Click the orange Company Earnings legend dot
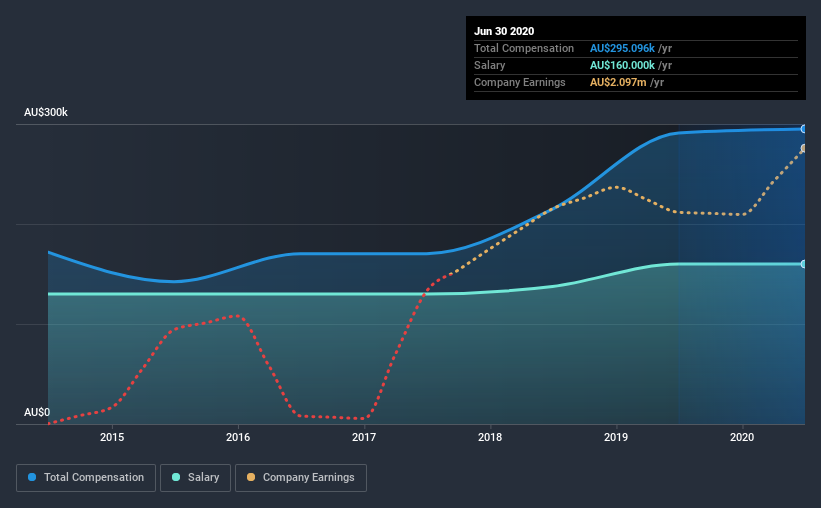The width and height of the screenshot is (821, 508). (251, 477)
